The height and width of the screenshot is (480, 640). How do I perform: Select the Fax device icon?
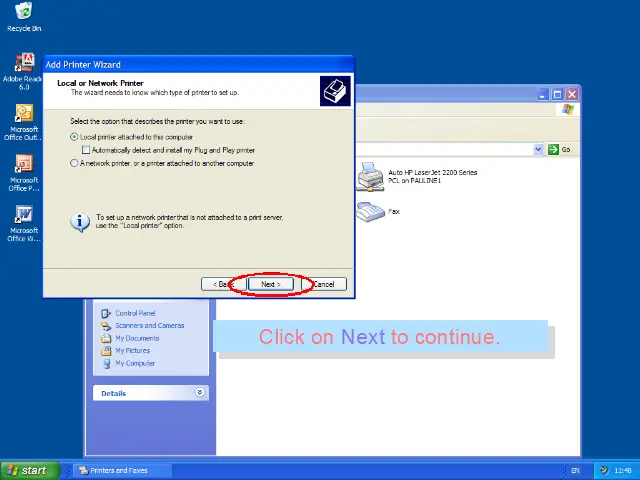pyautogui.click(x=370, y=211)
